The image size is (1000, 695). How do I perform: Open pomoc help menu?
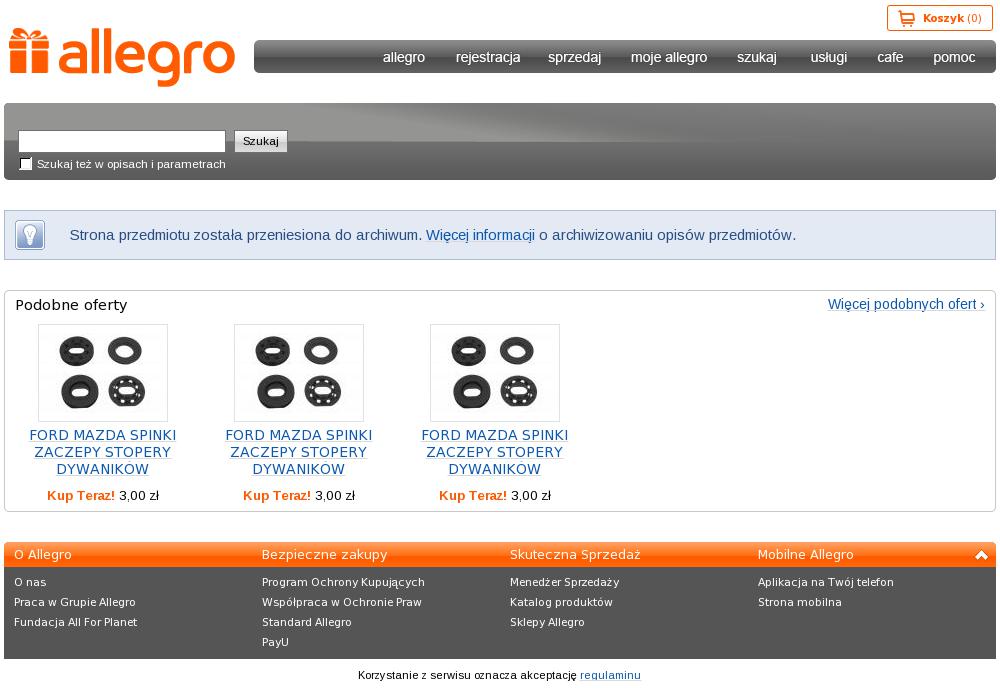pyautogui.click(x=954, y=57)
